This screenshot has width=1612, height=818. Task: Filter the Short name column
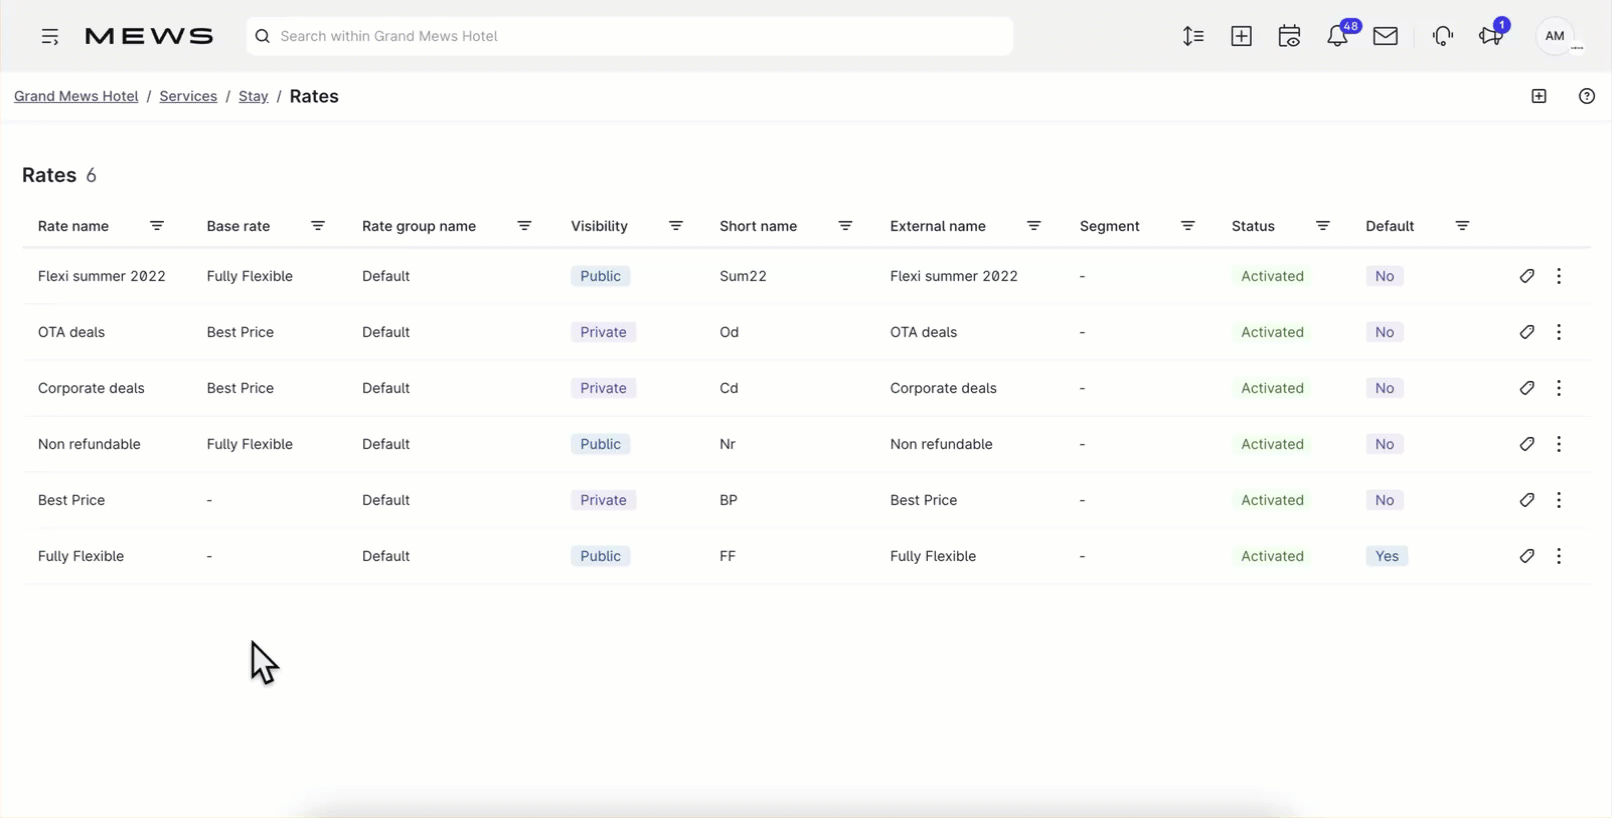coord(845,226)
